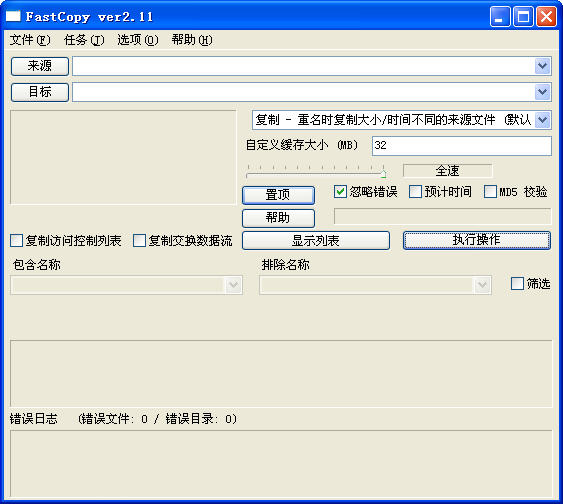Minimize the FastCopy window
The width and height of the screenshot is (563, 504).
(x=499, y=17)
